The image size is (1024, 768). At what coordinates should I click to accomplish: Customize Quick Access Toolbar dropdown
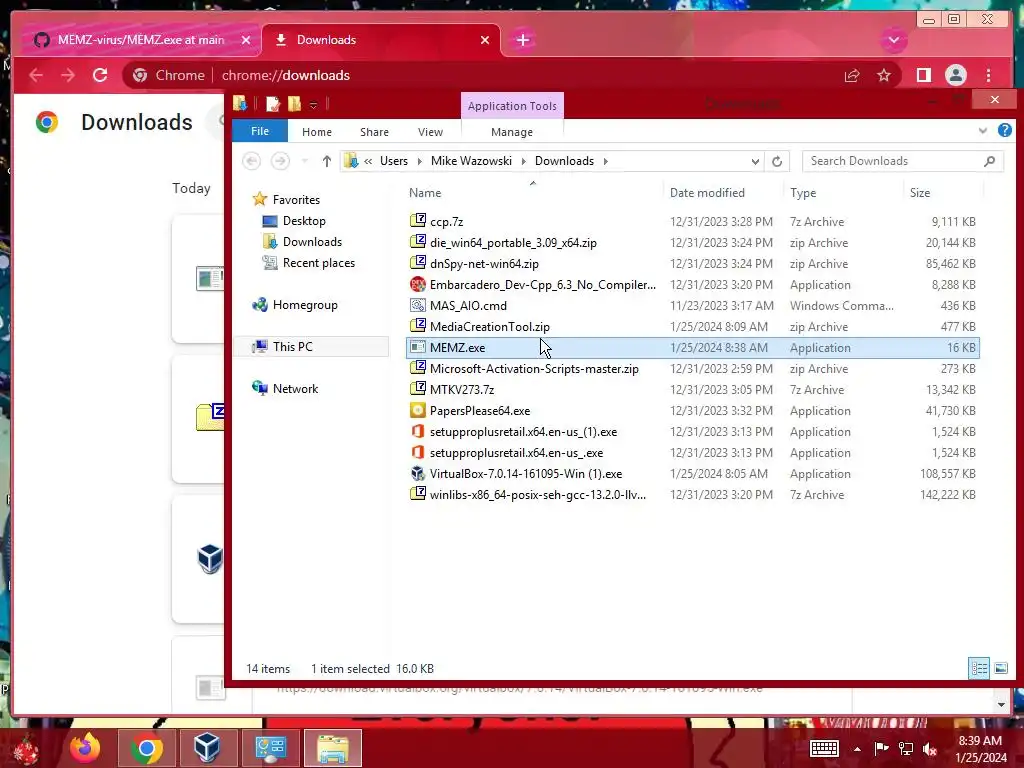click(x=313, y=104)
